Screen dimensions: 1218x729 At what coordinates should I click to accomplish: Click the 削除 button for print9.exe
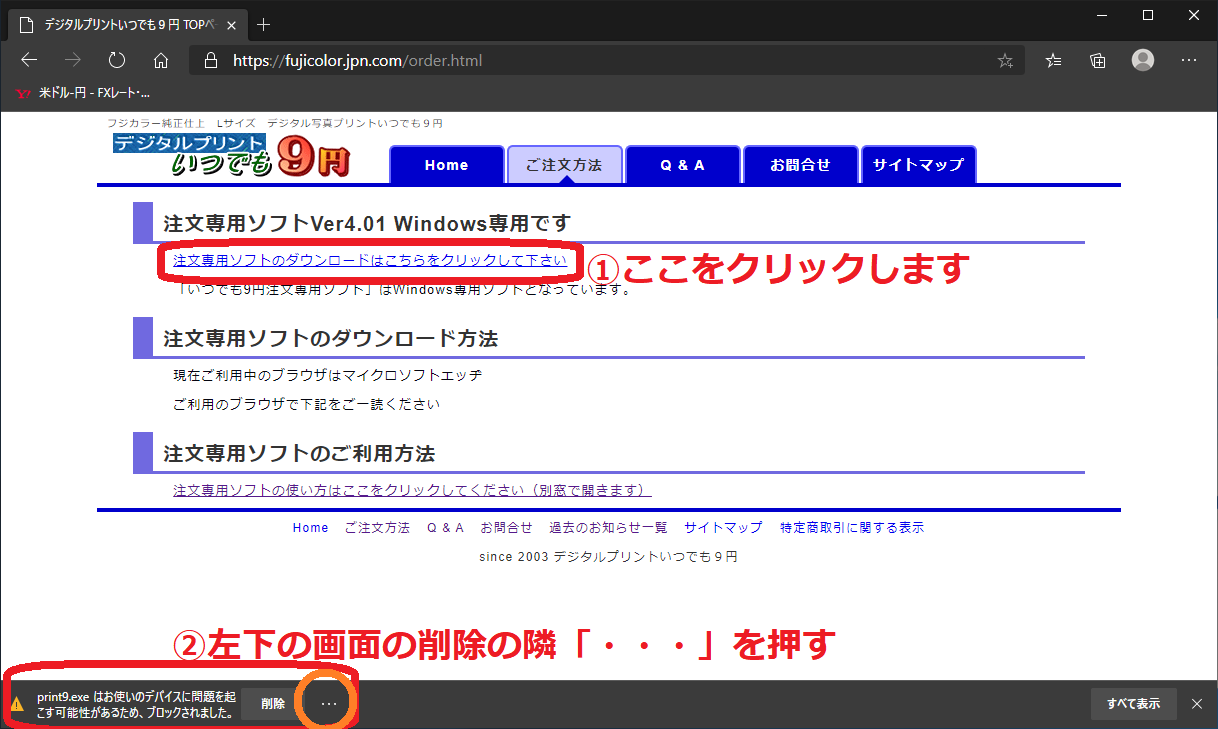(273, 704)
